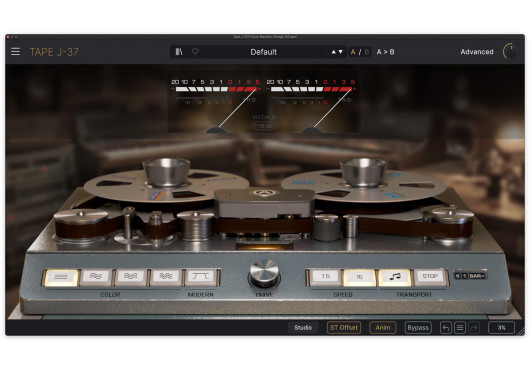Click the left tape reel

click(166, 182)
